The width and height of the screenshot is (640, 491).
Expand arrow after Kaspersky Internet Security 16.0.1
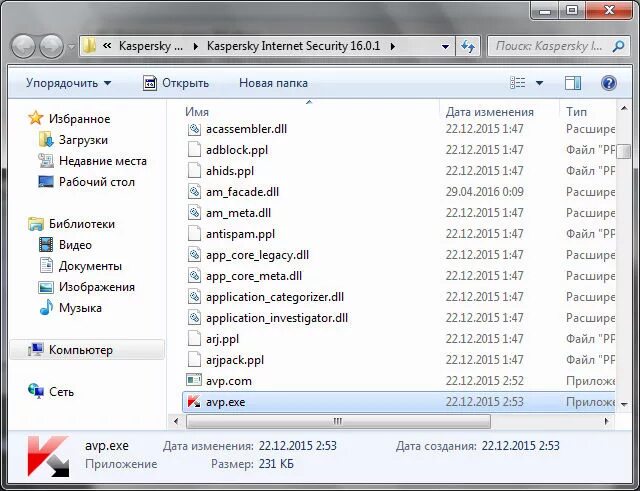[x=392, y=46]
